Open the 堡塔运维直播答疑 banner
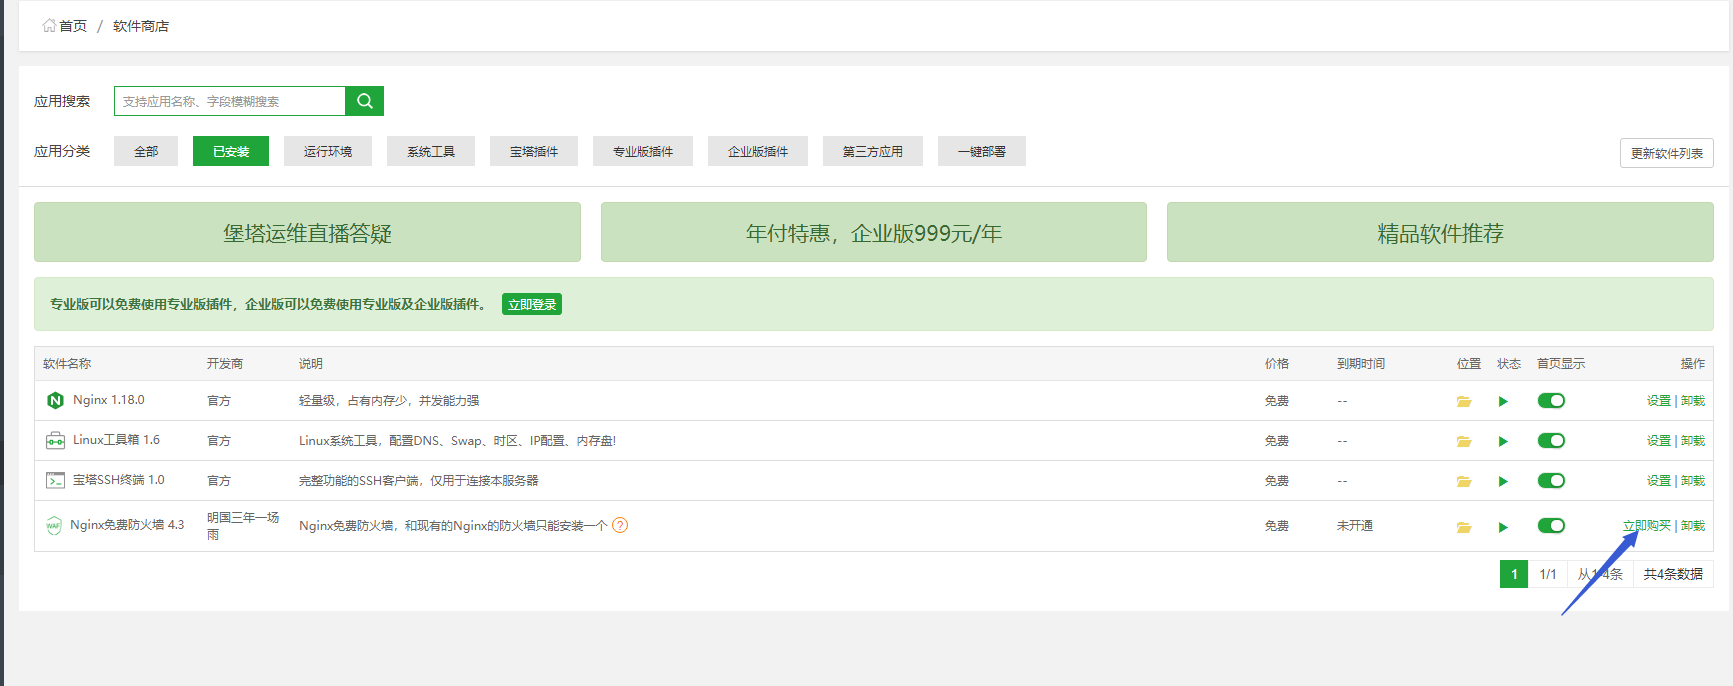The image size is (1733, 686). 307,232
